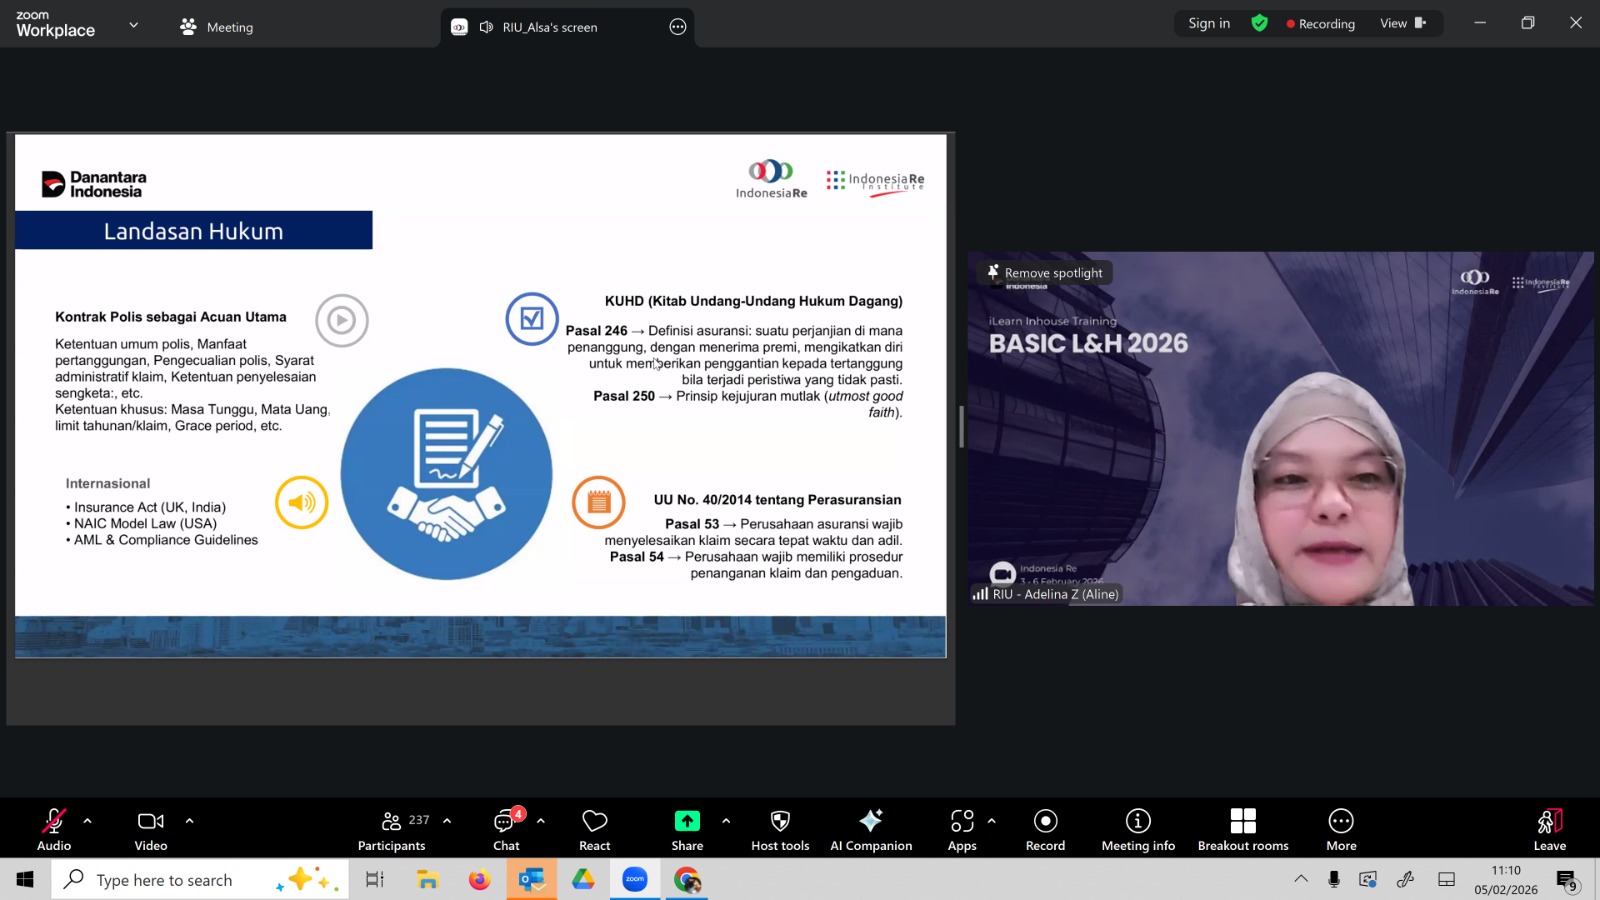Switch to the Meeting tab
This screenshot has height=900, width=1600.
pos(217,27)
